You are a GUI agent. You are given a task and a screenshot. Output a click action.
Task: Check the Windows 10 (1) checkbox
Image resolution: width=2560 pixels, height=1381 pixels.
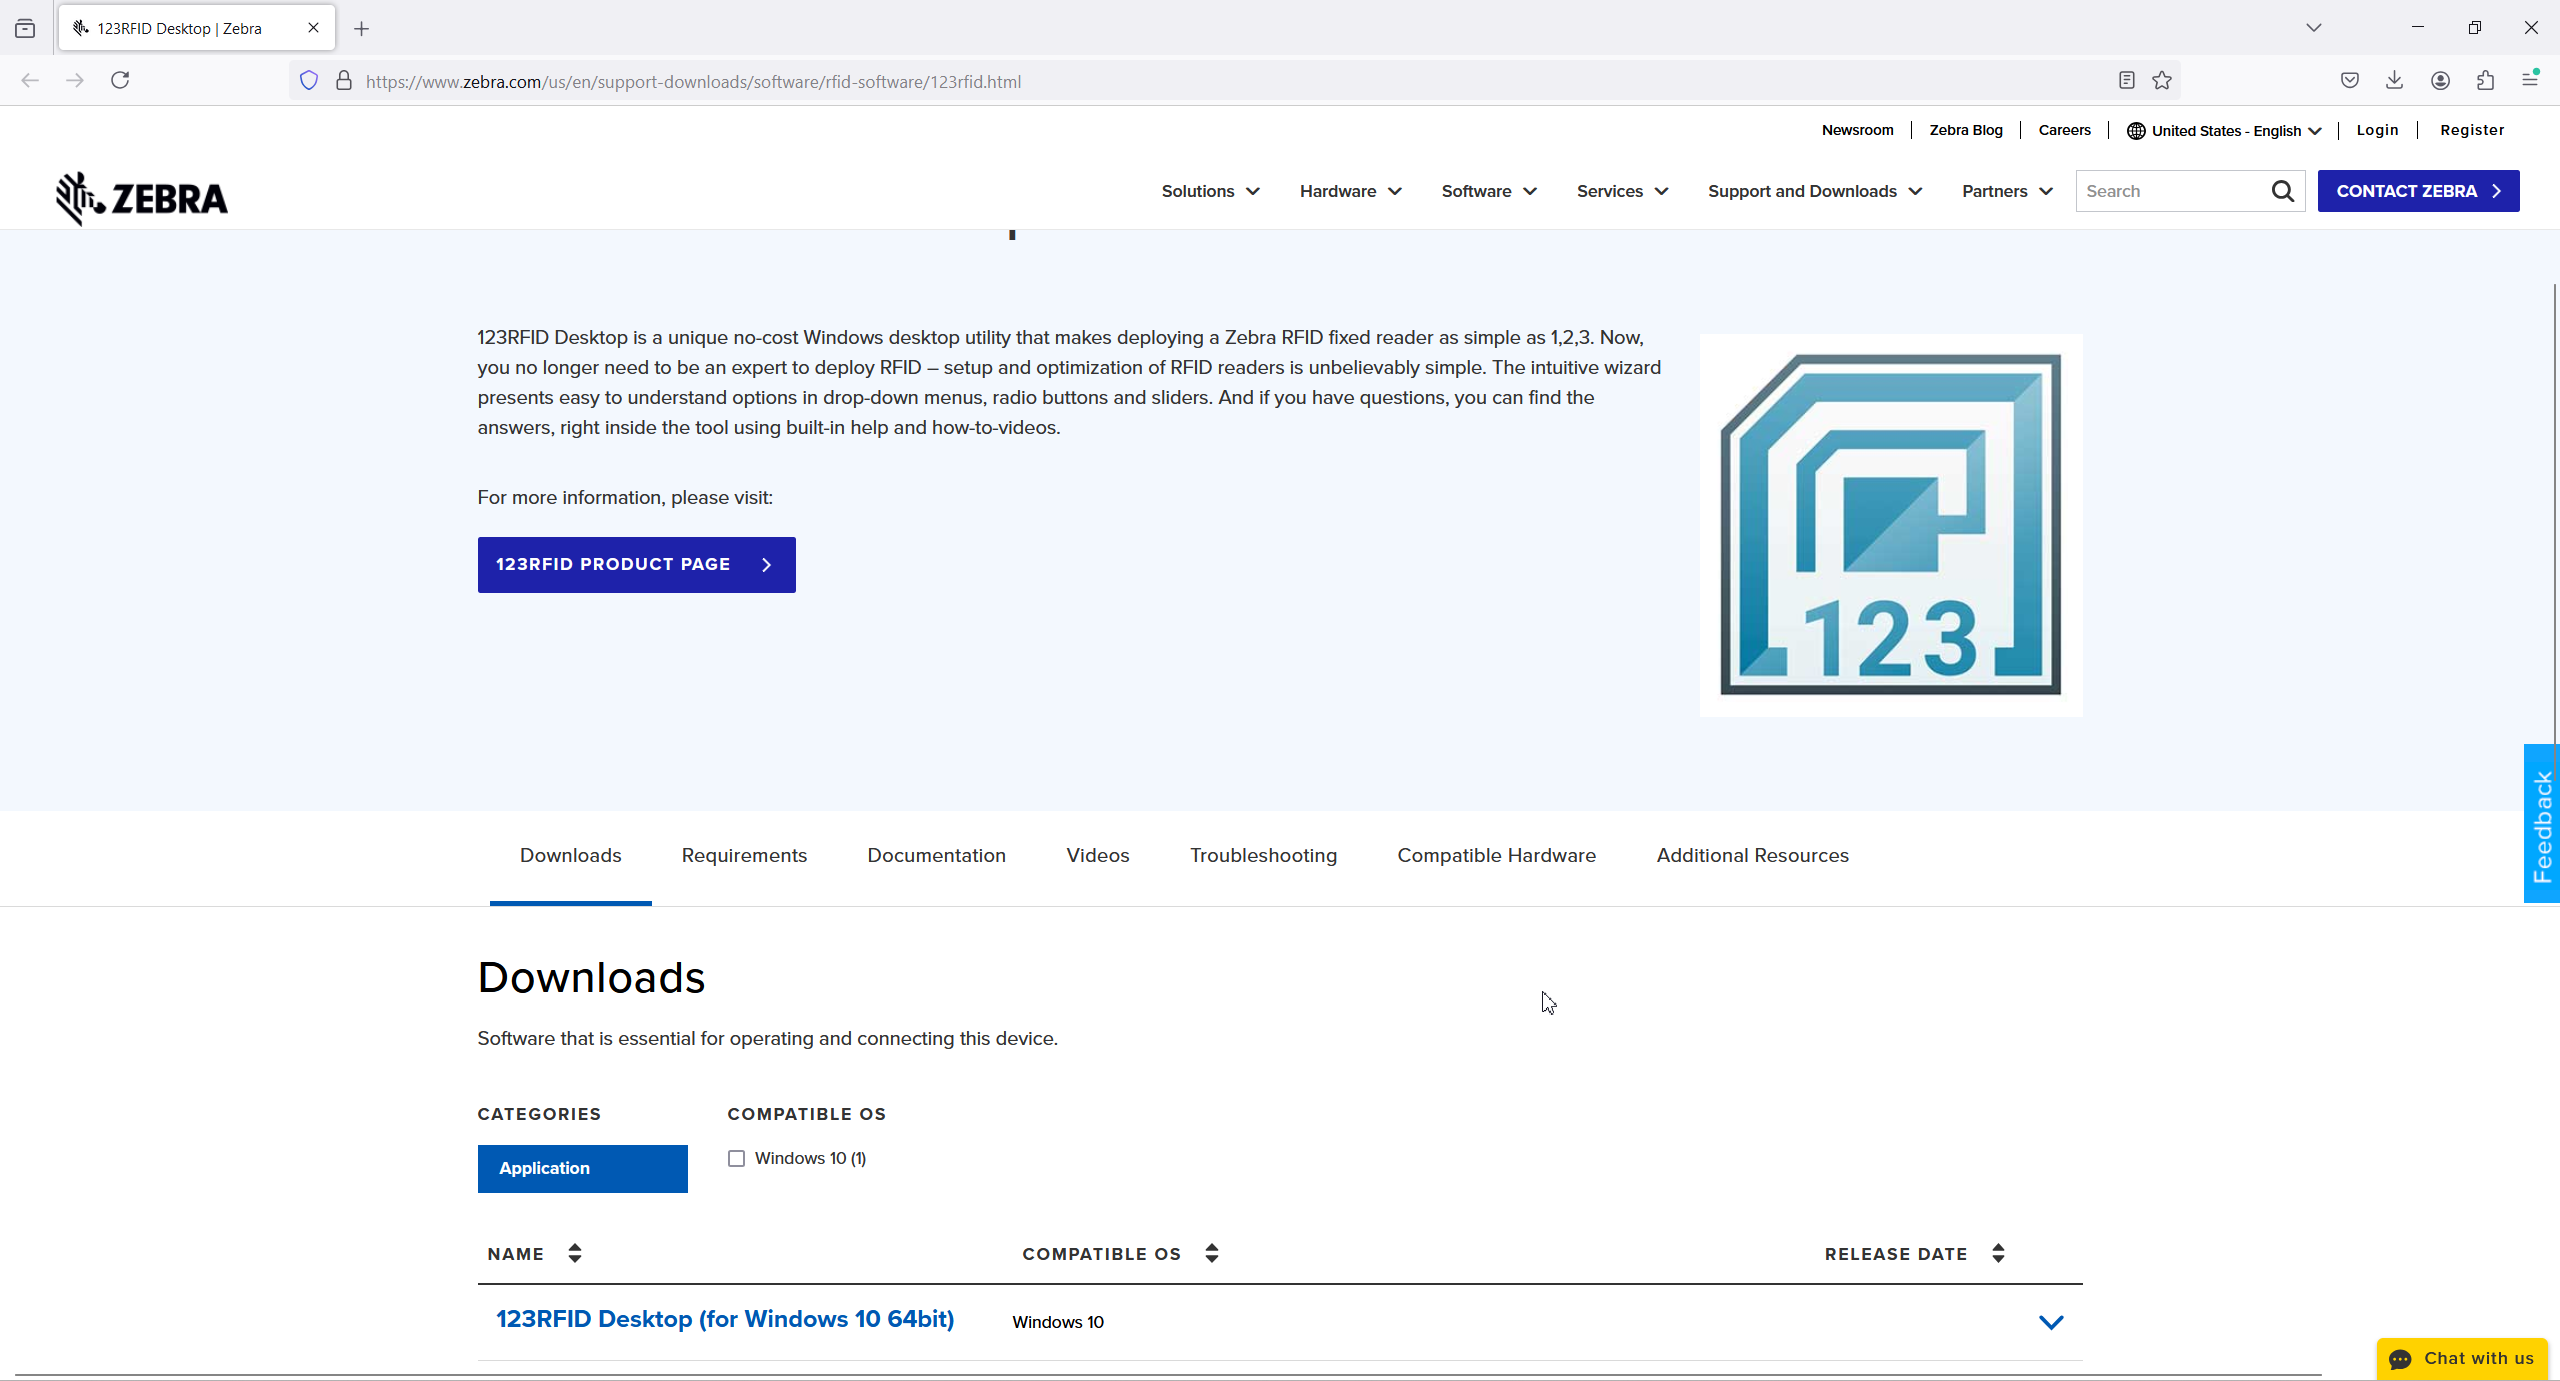[737, 1158]
